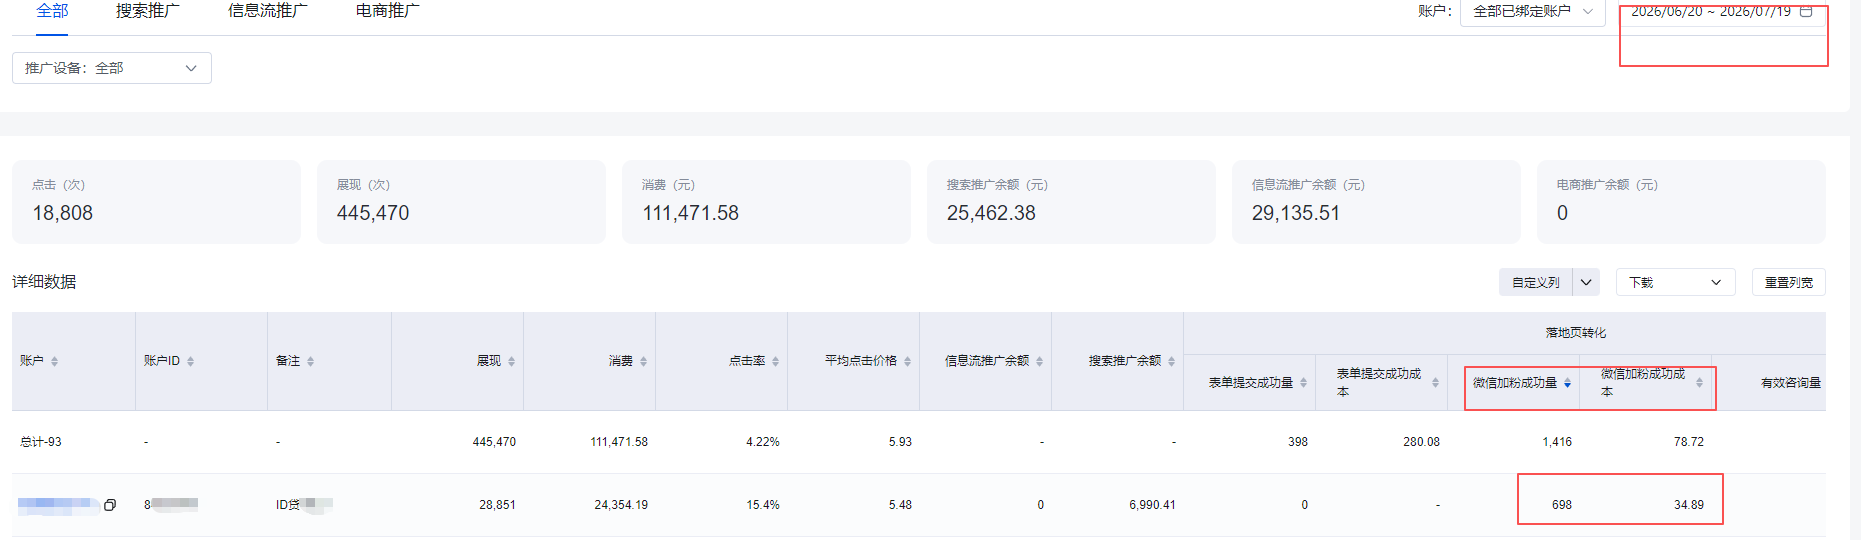The image size is (1861, 540).
Task: Open the 信息流推广 tab
Action: coord(267,11)
